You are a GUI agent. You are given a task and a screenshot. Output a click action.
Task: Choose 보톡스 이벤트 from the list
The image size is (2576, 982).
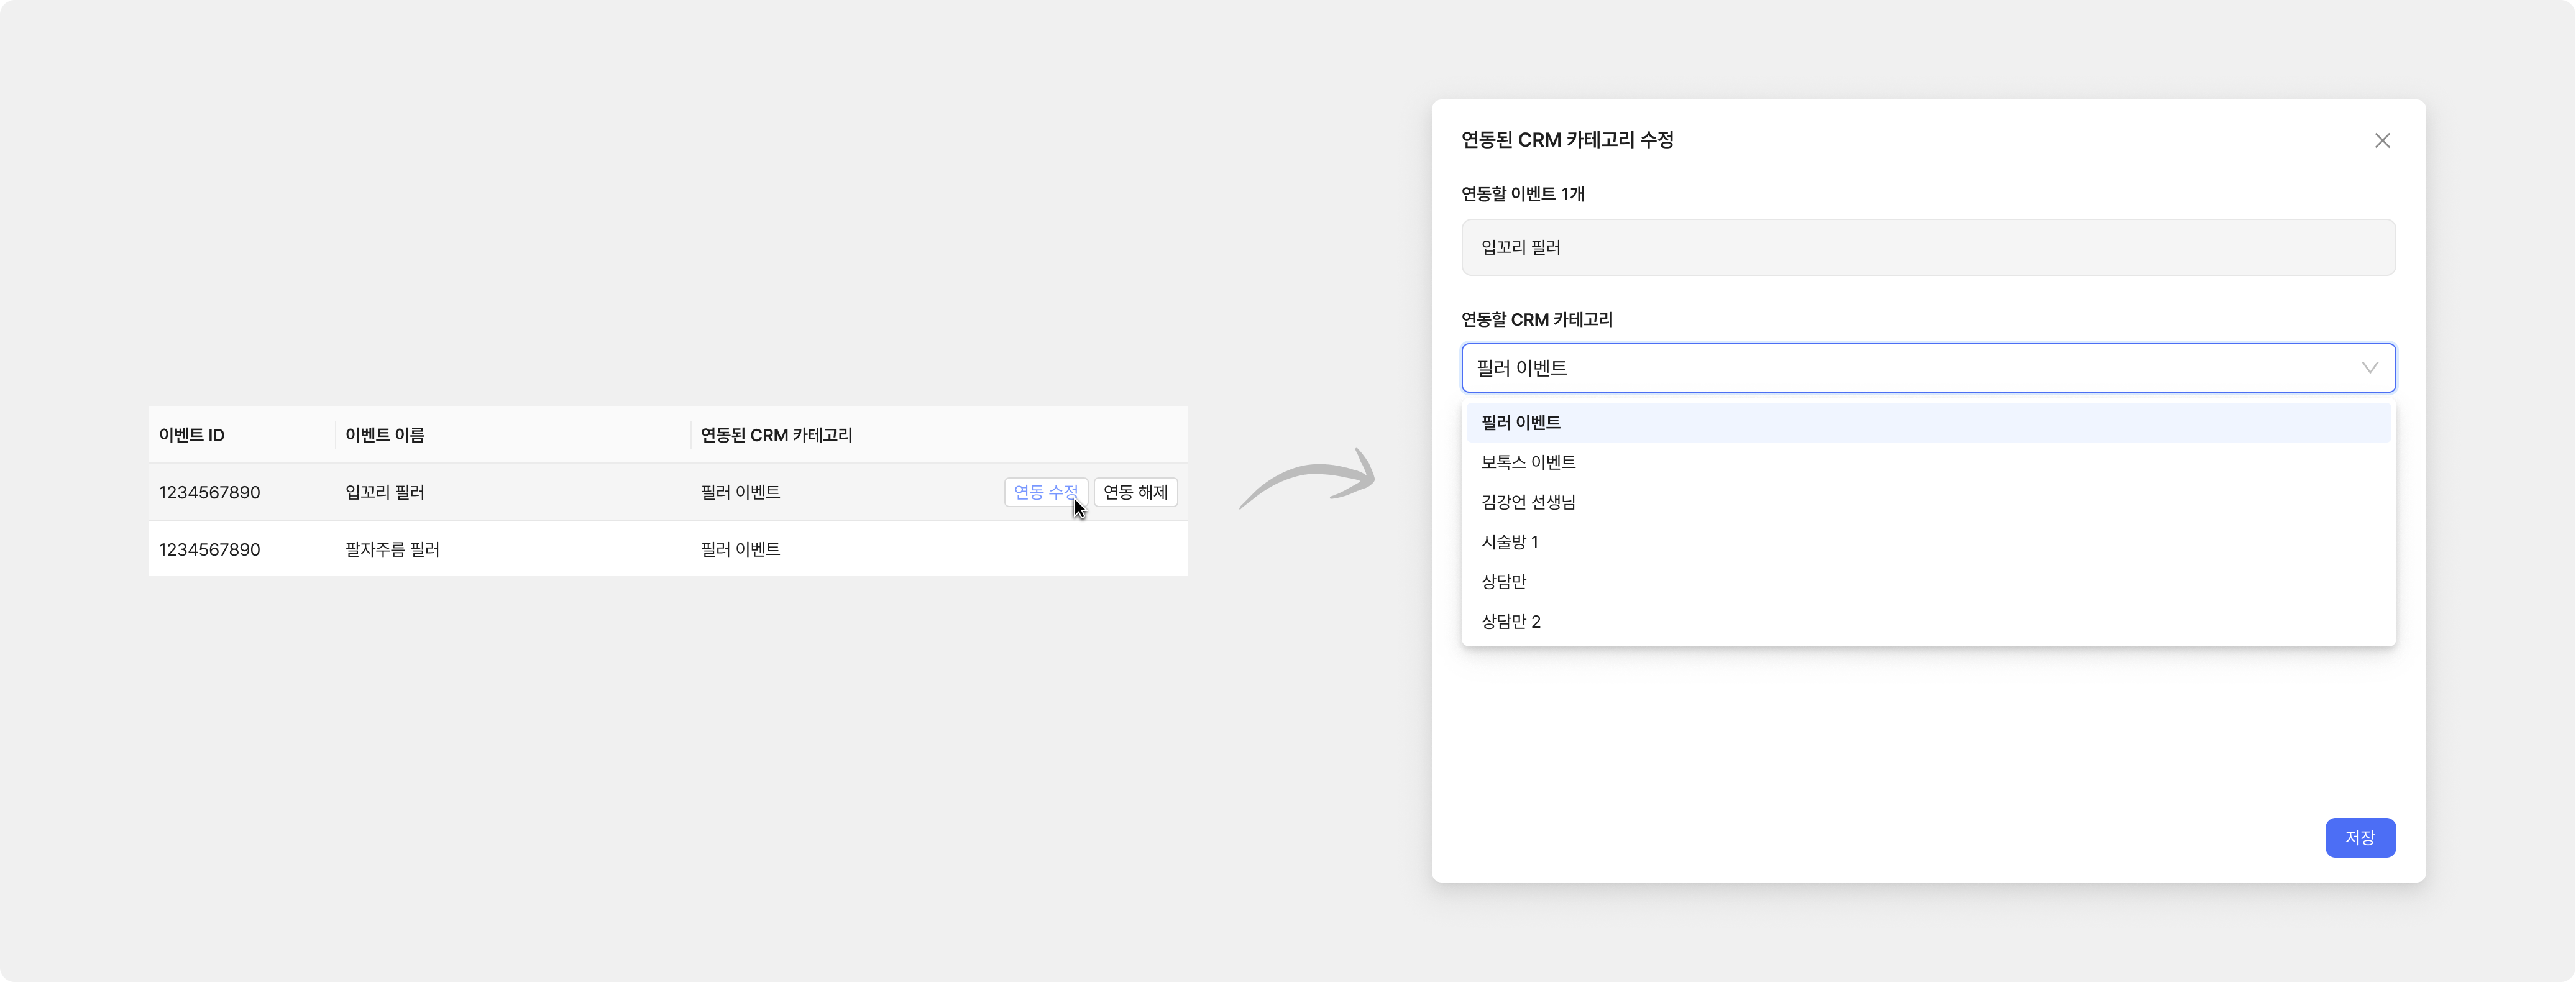coord(1528,462)
